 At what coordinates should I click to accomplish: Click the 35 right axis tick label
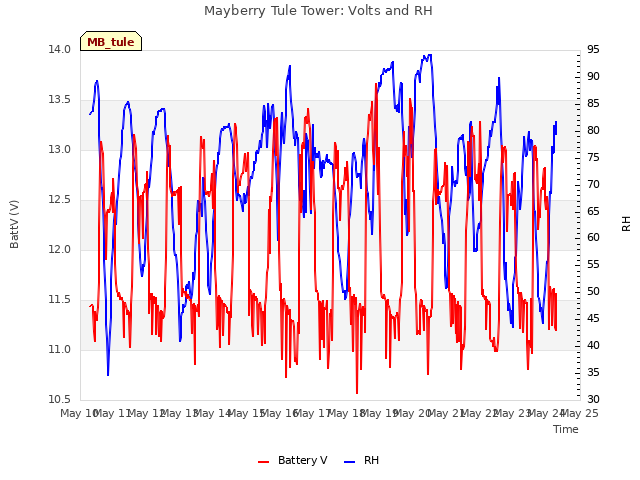pyautogui.click(x=593, y=372)
